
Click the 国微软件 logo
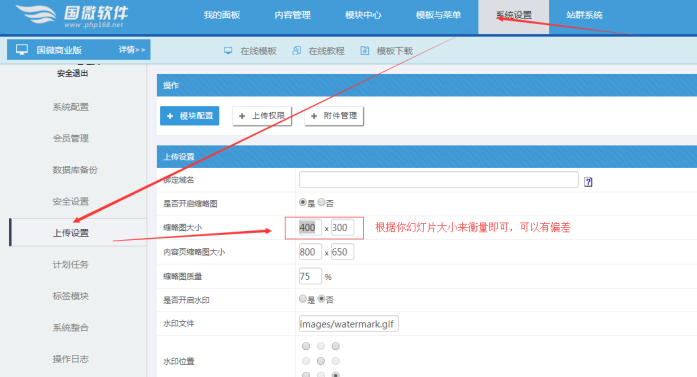tap(72, 16)
